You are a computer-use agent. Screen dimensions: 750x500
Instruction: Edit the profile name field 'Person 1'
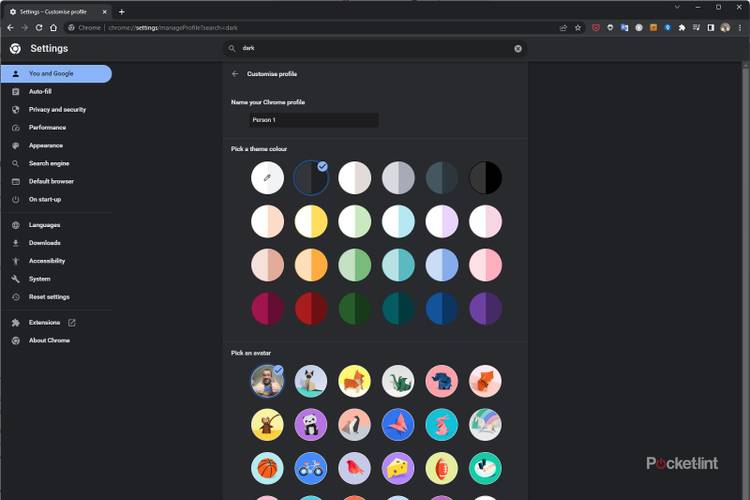click(314, 120)
